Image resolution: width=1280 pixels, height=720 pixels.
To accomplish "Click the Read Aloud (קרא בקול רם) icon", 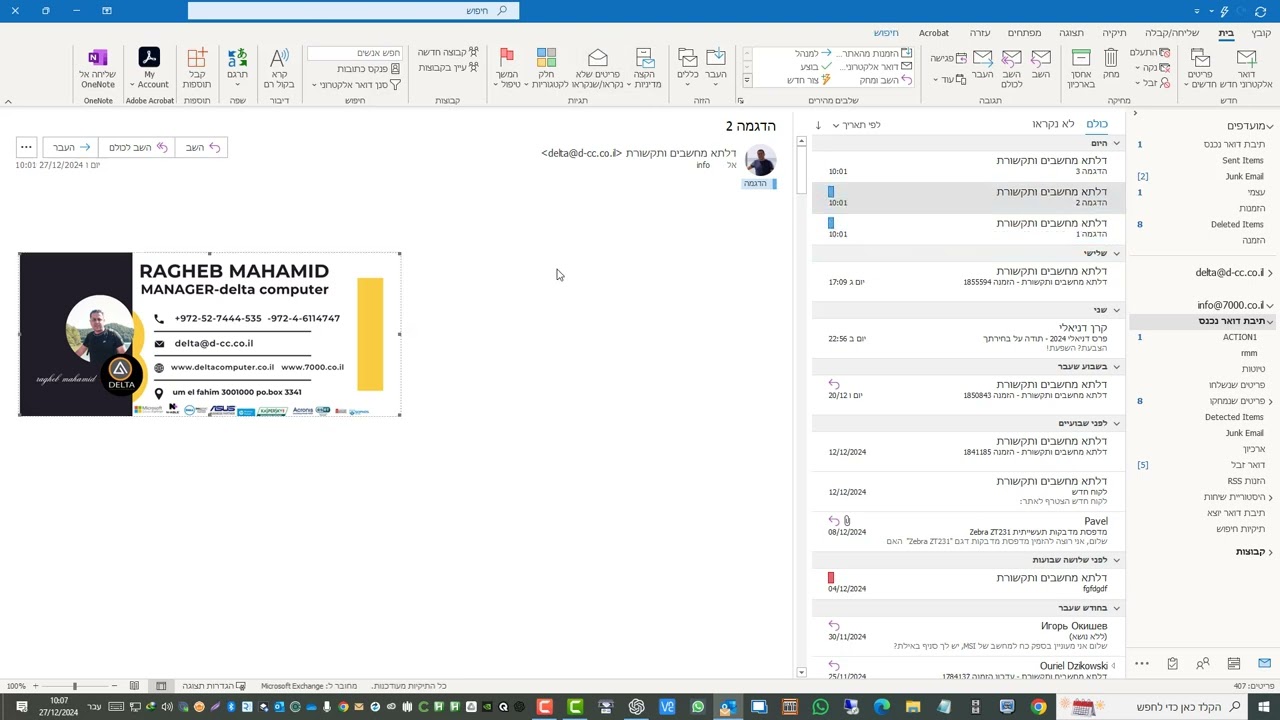I will click(x=279, y=58).
